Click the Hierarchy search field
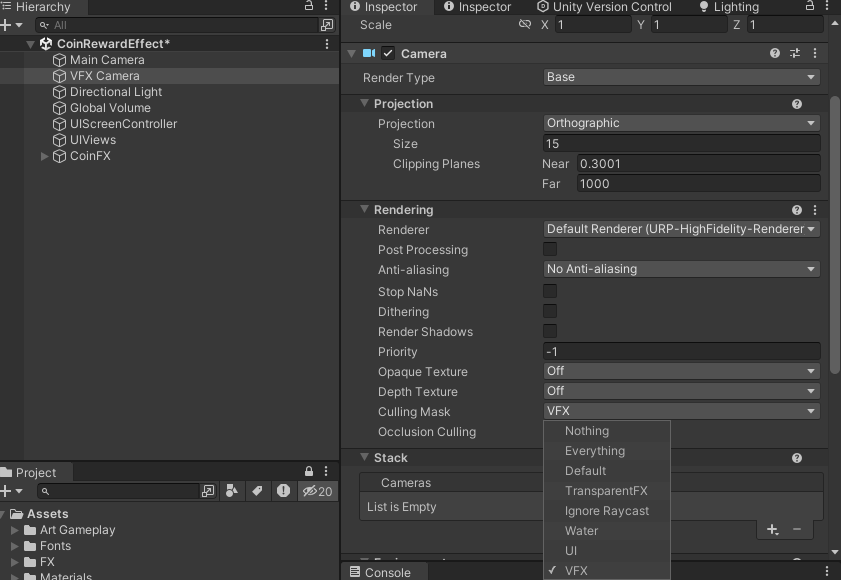Viewport: 841px width, 580px height. pyautogui.click(x=177, y=25)
